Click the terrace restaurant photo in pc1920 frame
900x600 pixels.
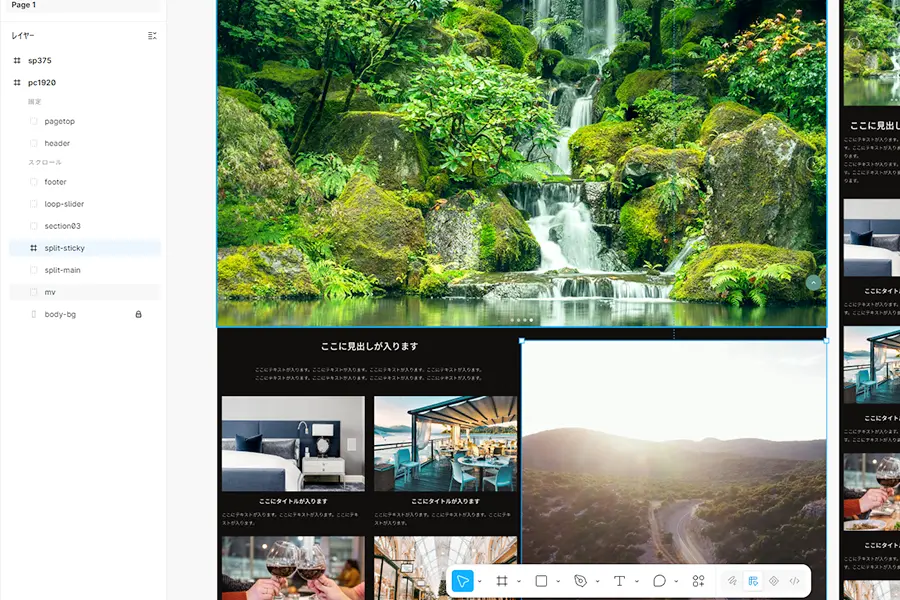pos(445,443)
